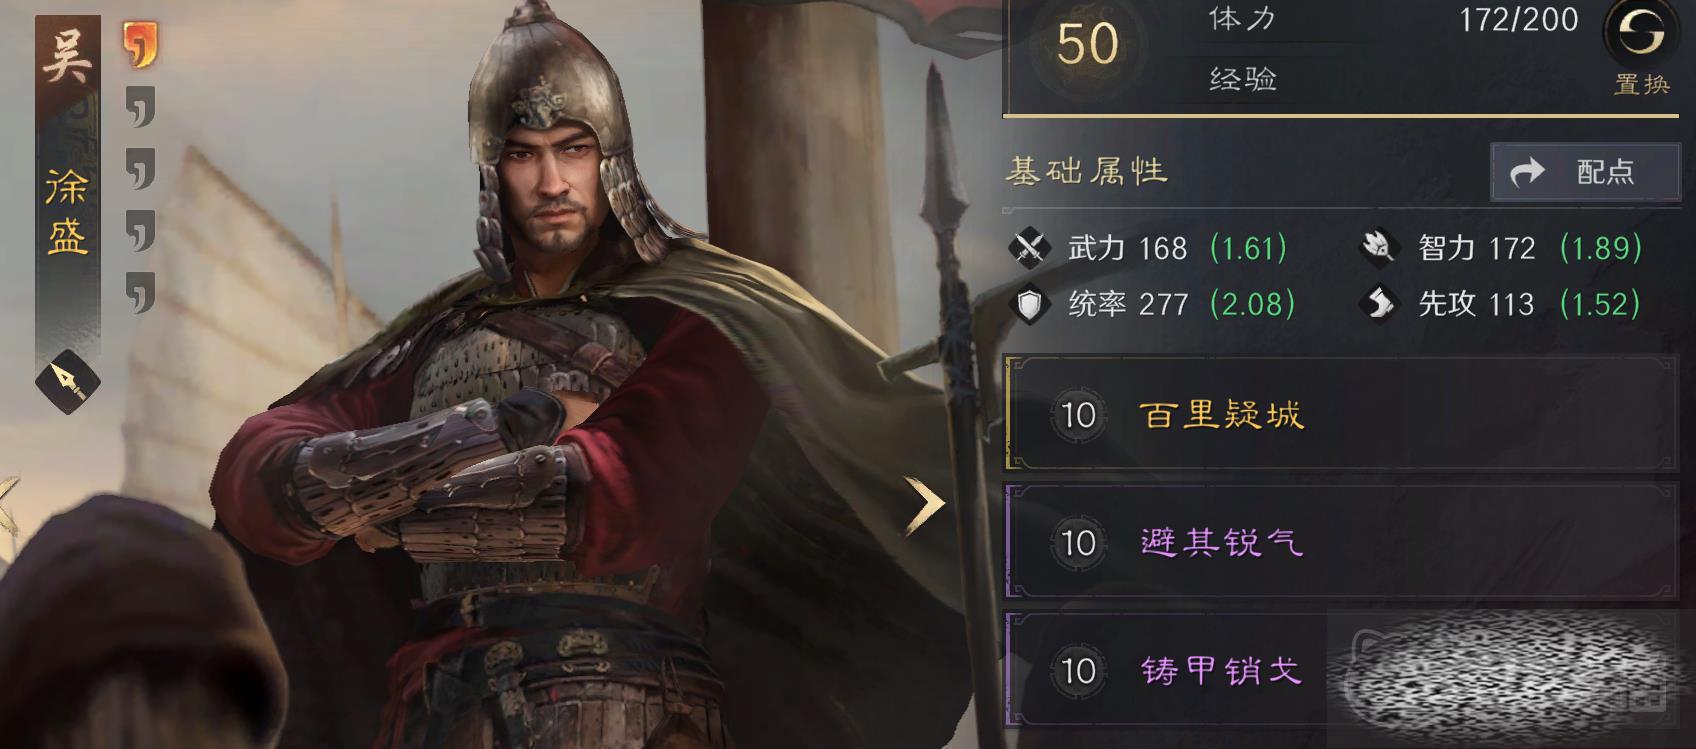
Task: Select the second grey star rank icon
Action: pos(141,169)
